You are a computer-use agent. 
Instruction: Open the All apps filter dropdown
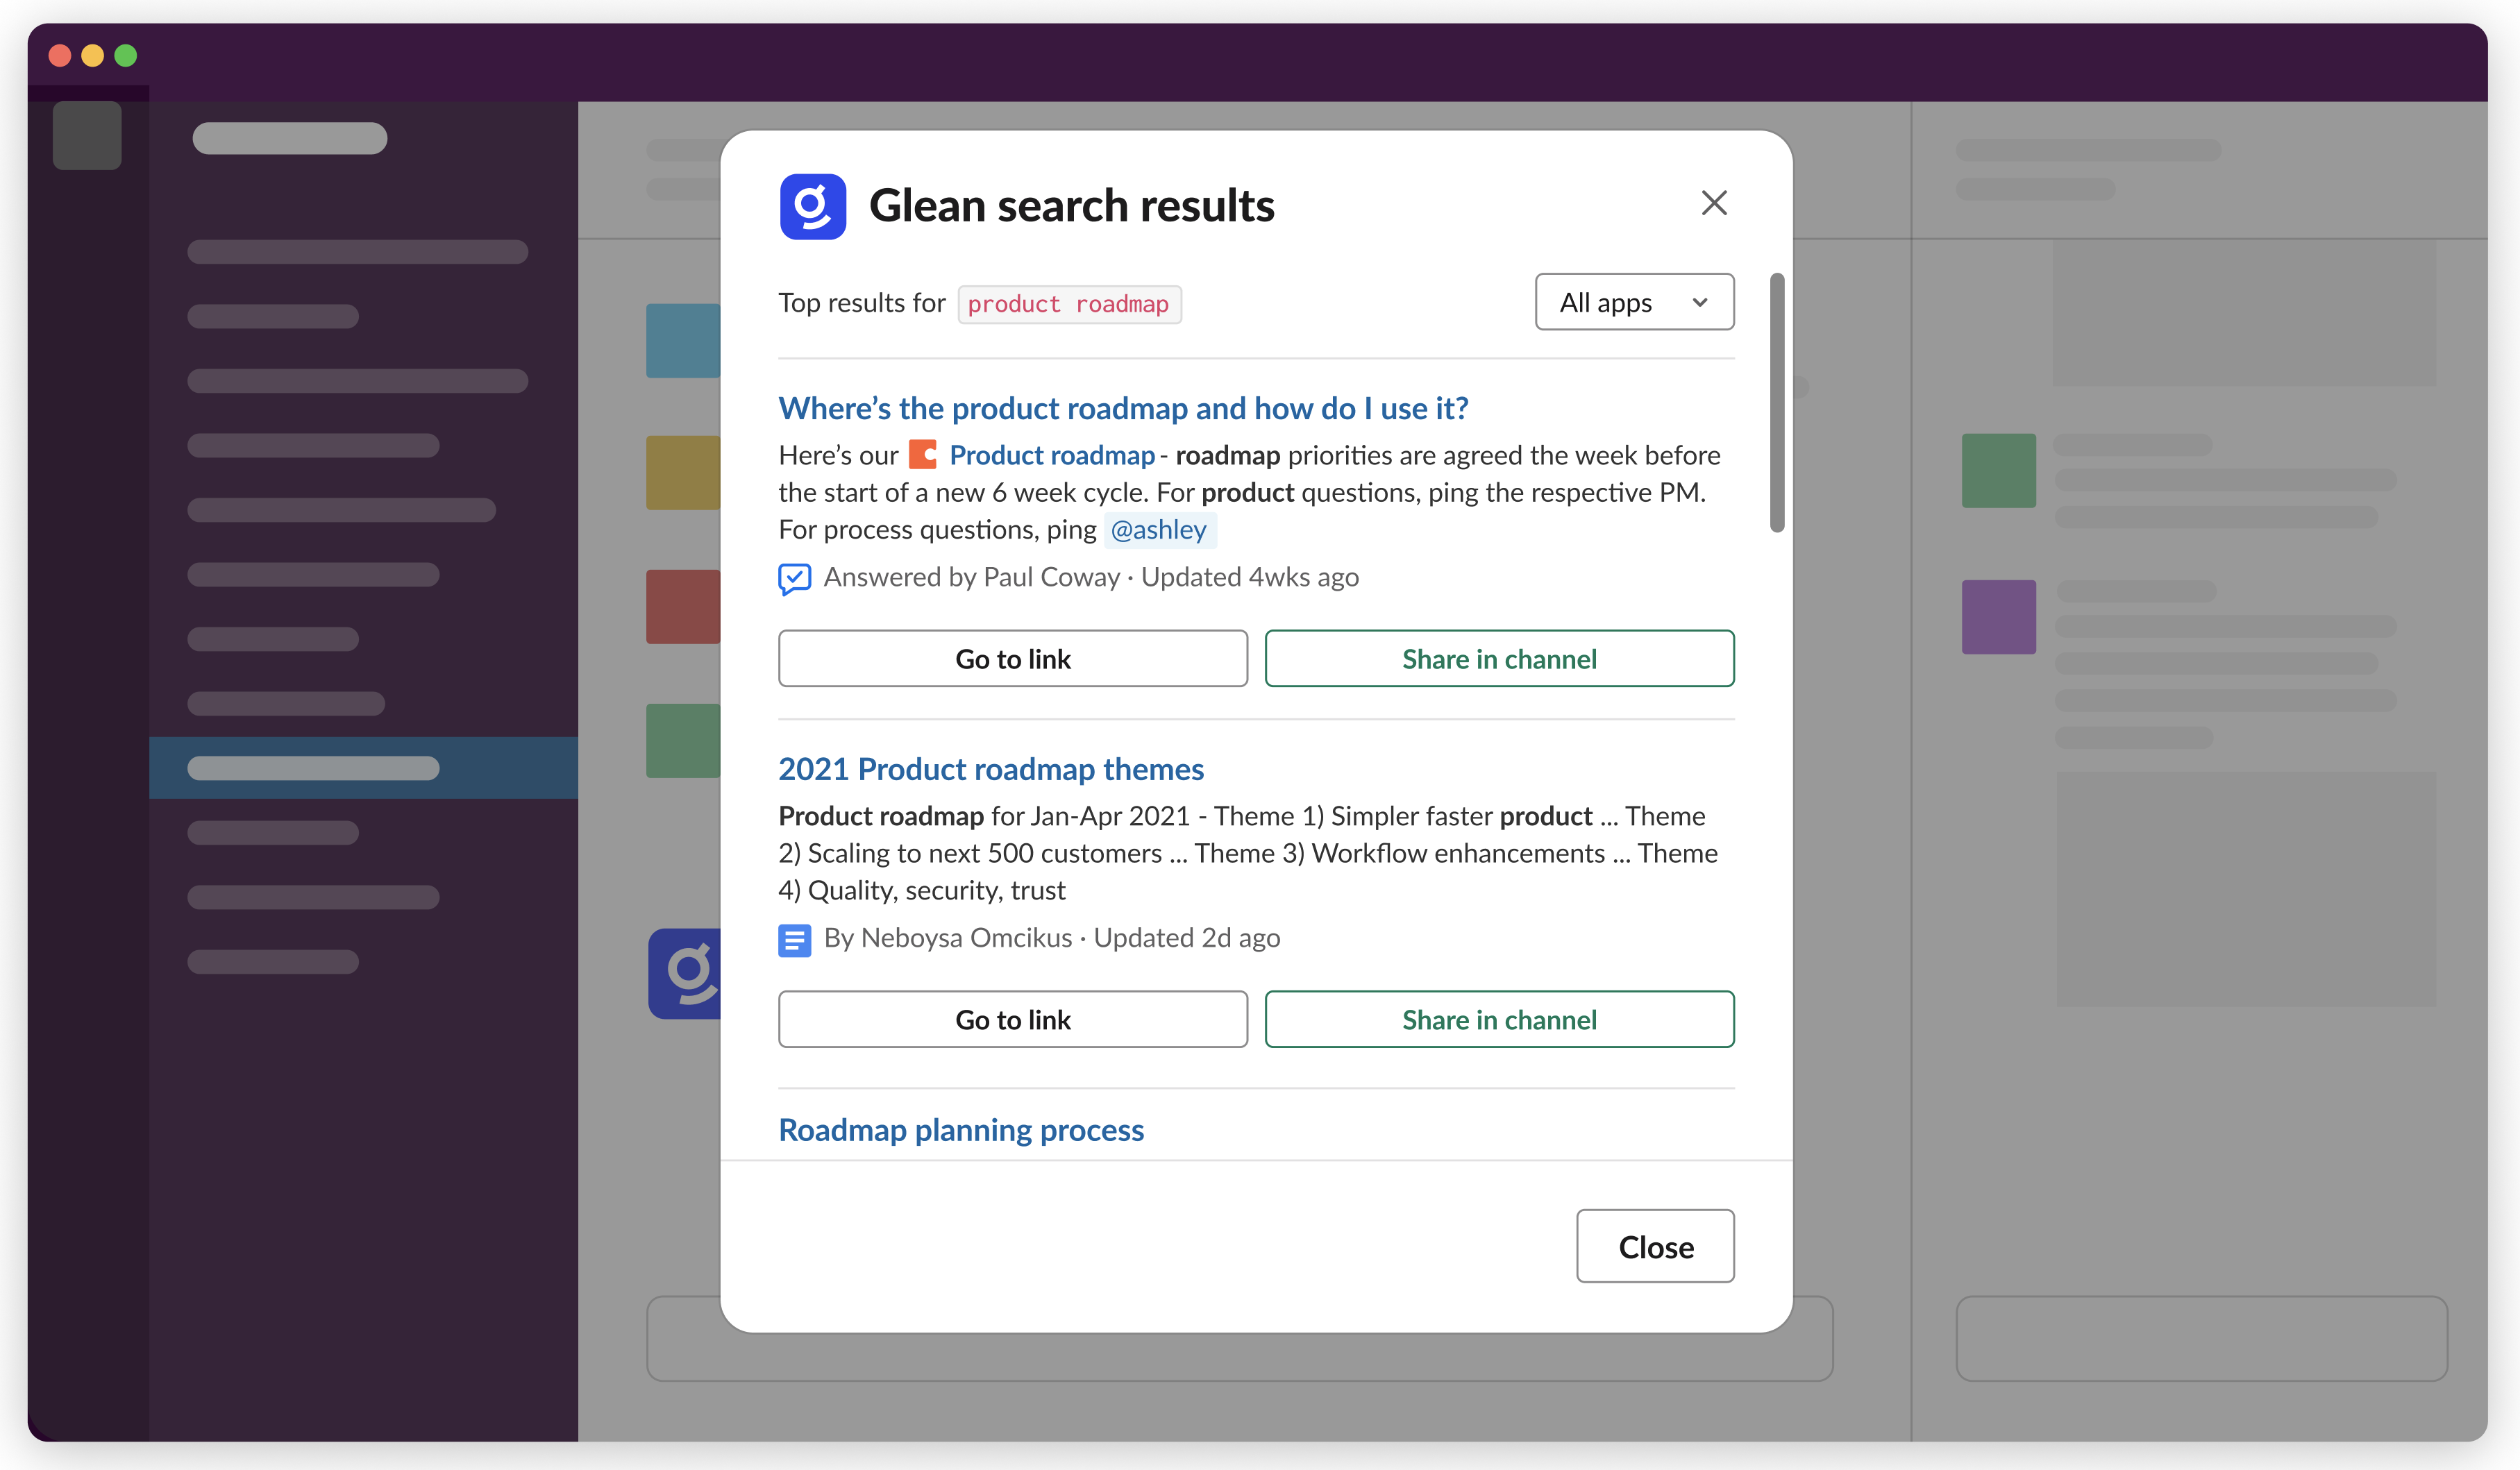pos(1634,302)
